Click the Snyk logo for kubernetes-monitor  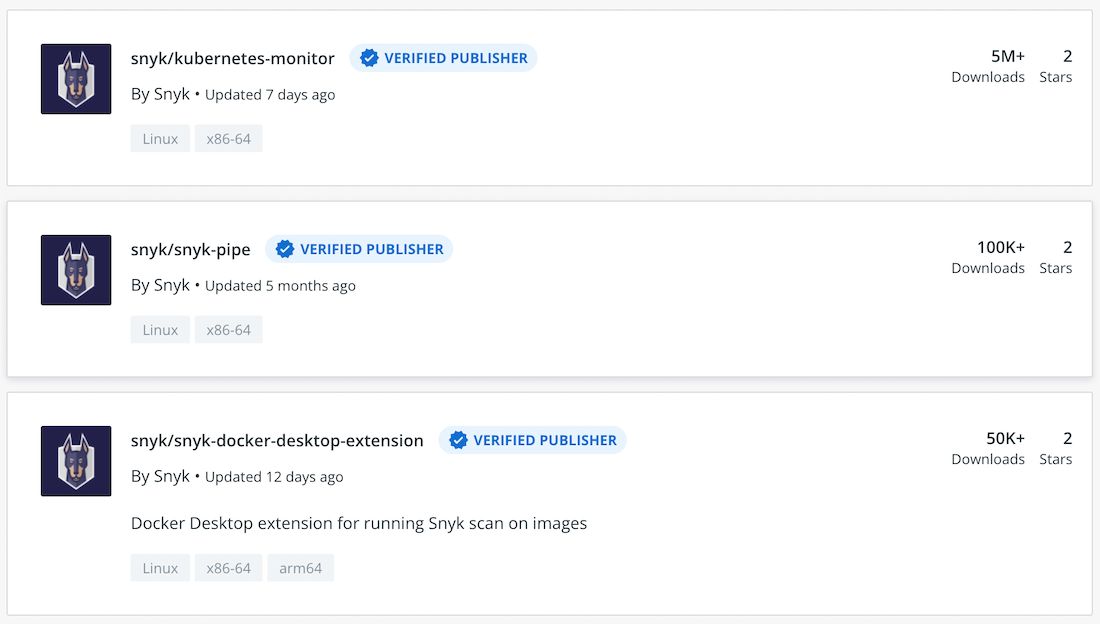pyautogui.click(x=76, y=79)
